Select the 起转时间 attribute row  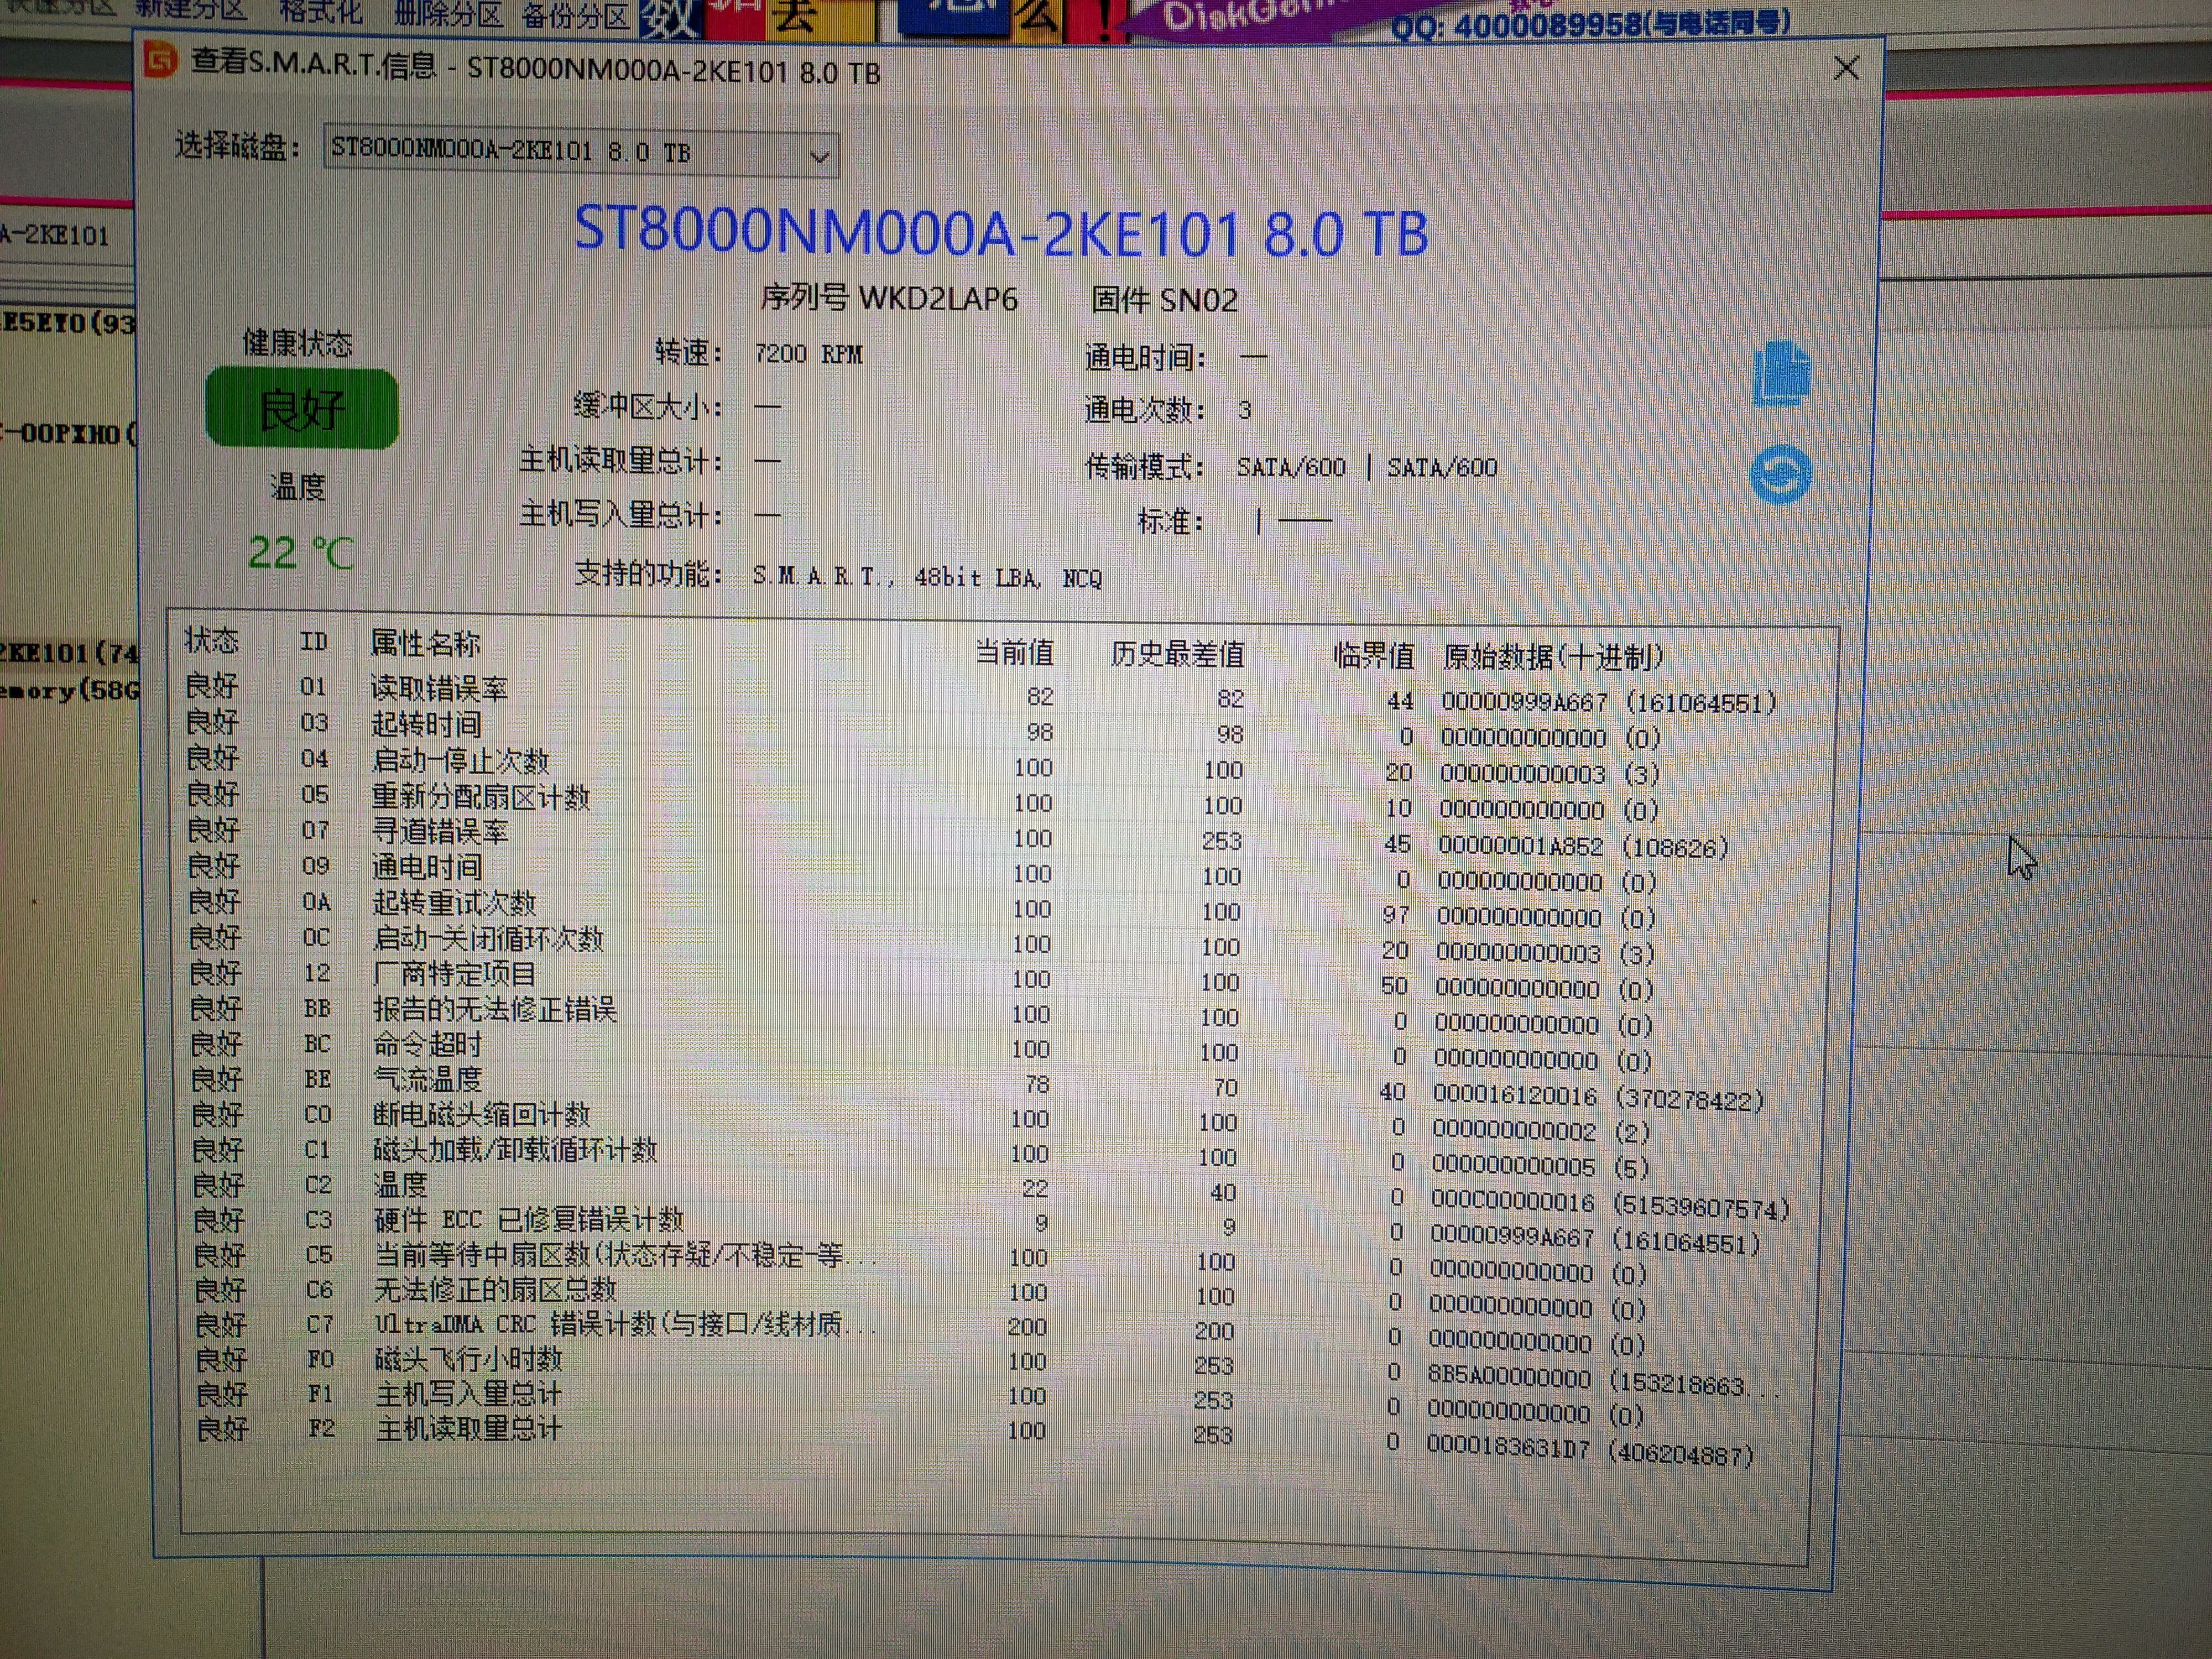pos(982,730)
